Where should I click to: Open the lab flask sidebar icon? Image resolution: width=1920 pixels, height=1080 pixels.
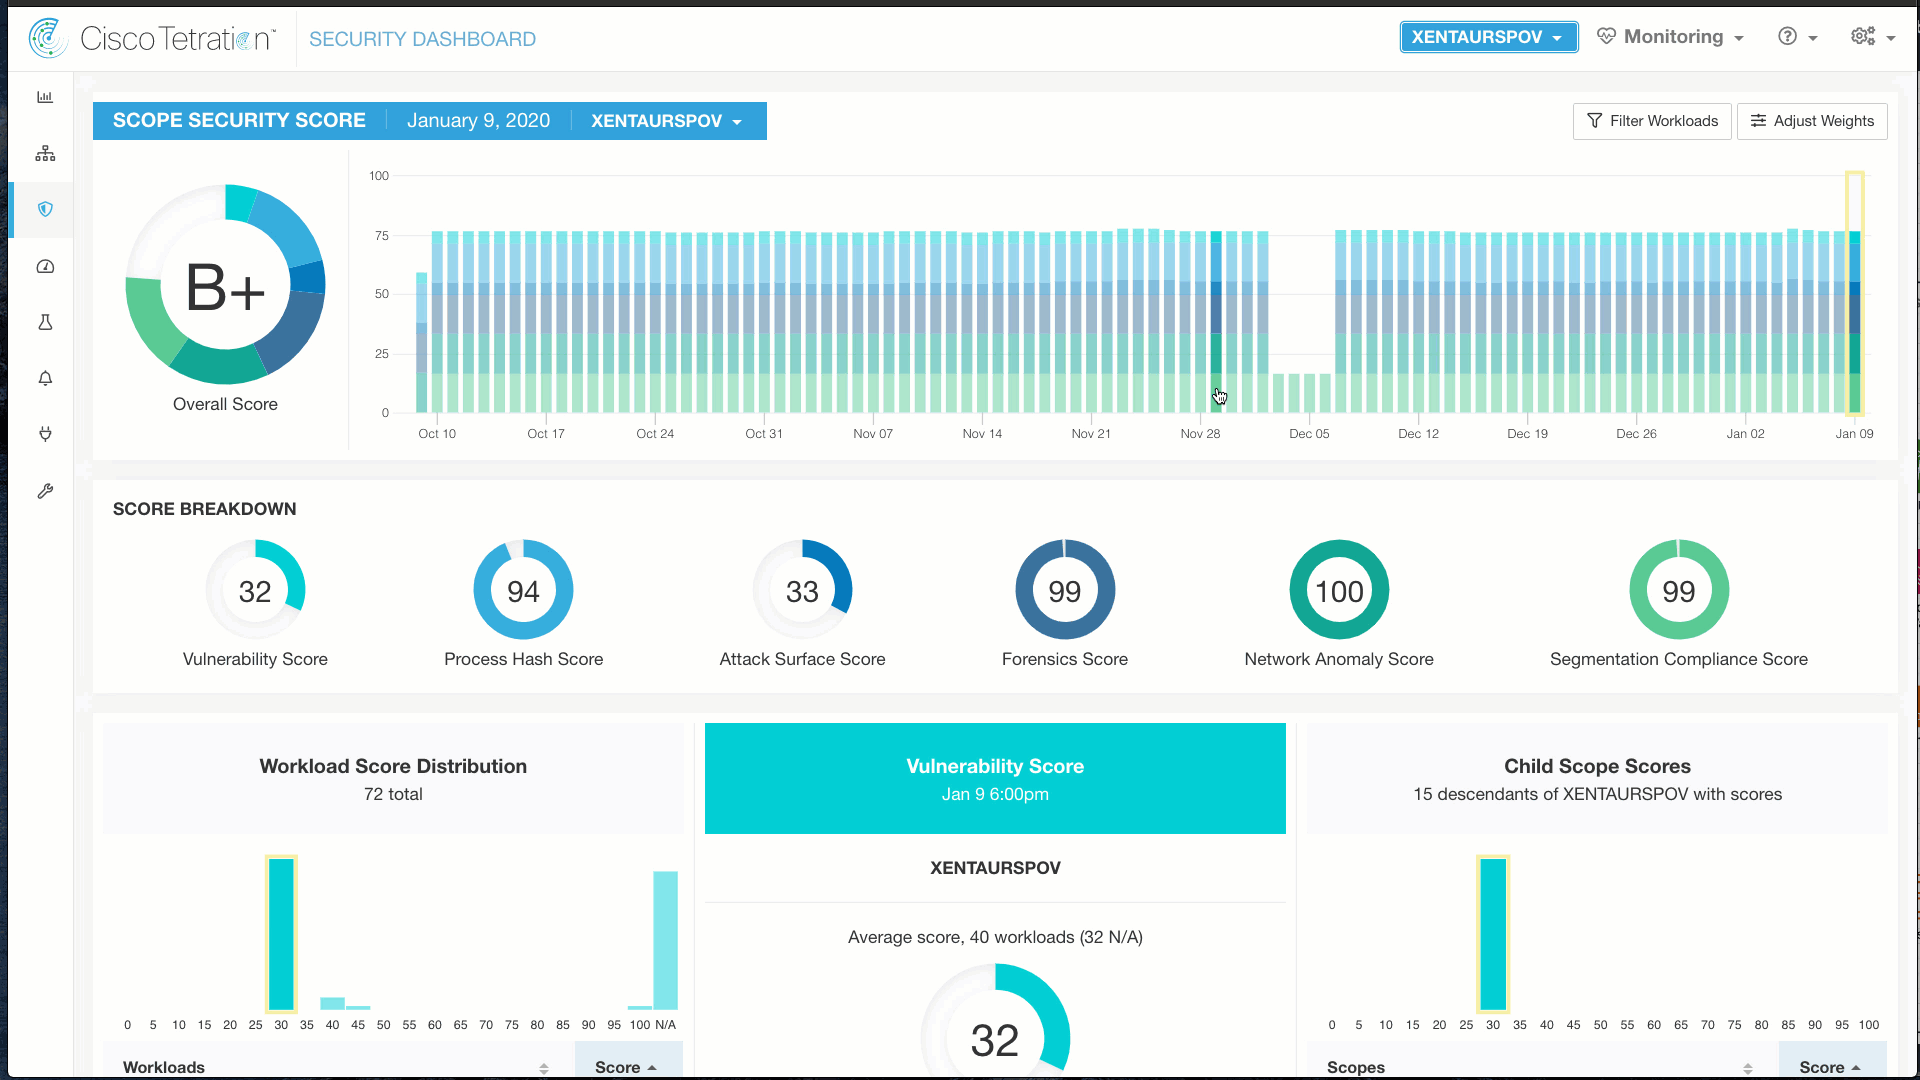coord(45,322)
